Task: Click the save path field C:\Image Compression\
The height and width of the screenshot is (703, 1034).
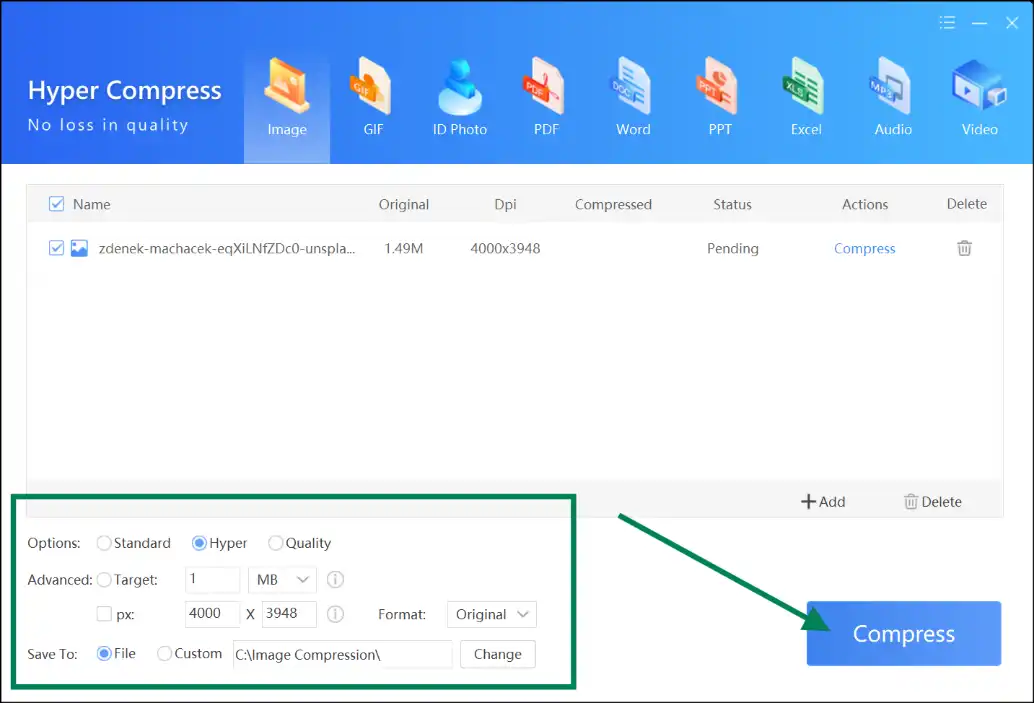Action: (x=342, y=654)
